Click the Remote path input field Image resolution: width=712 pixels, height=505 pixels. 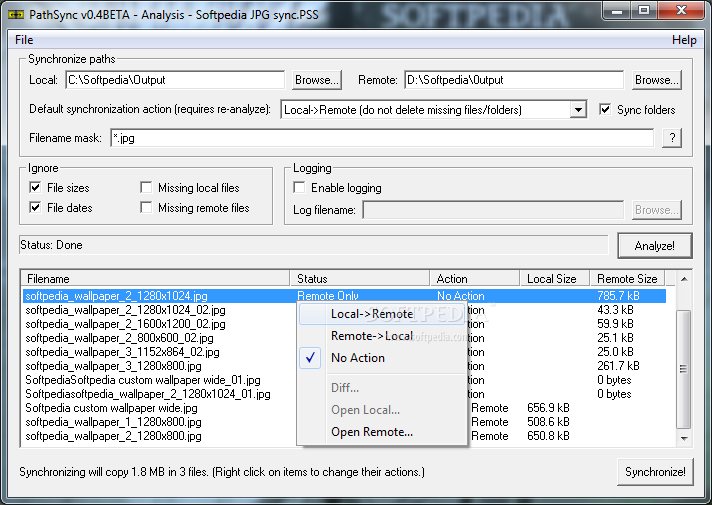514,80
